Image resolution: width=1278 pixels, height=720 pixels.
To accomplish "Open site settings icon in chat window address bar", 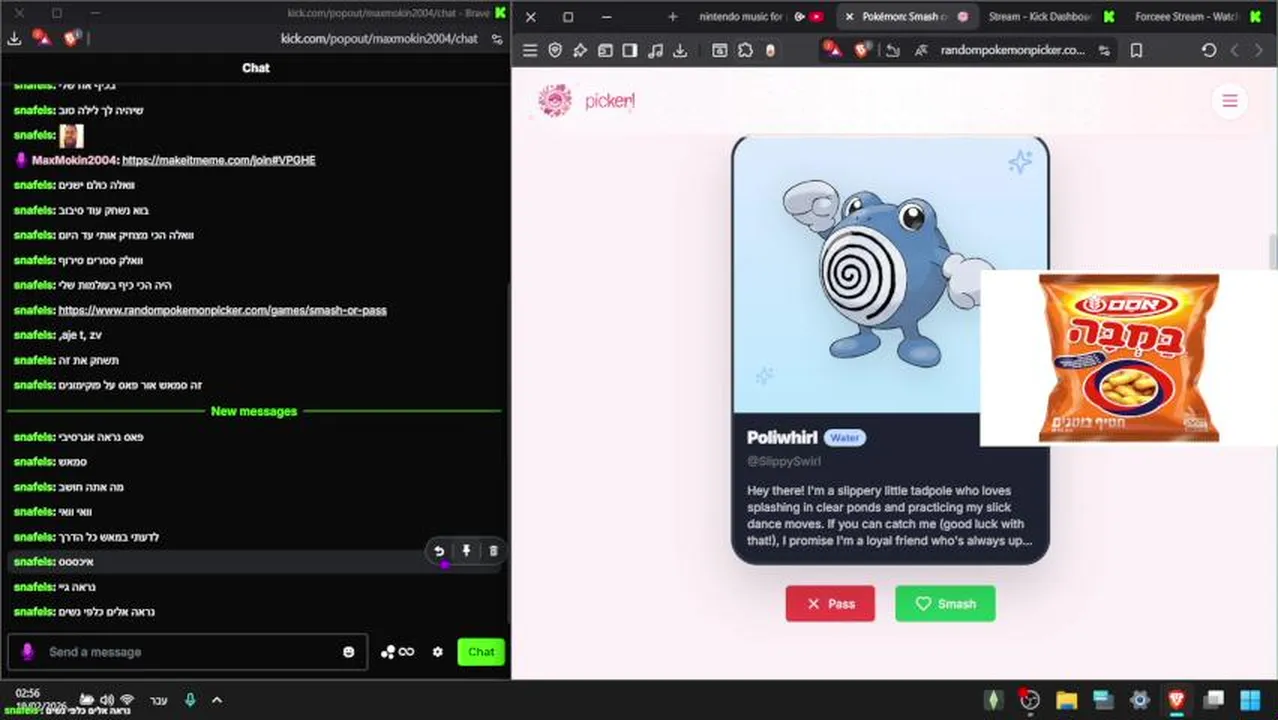I will pyautogui.click(x=496, y=38).
